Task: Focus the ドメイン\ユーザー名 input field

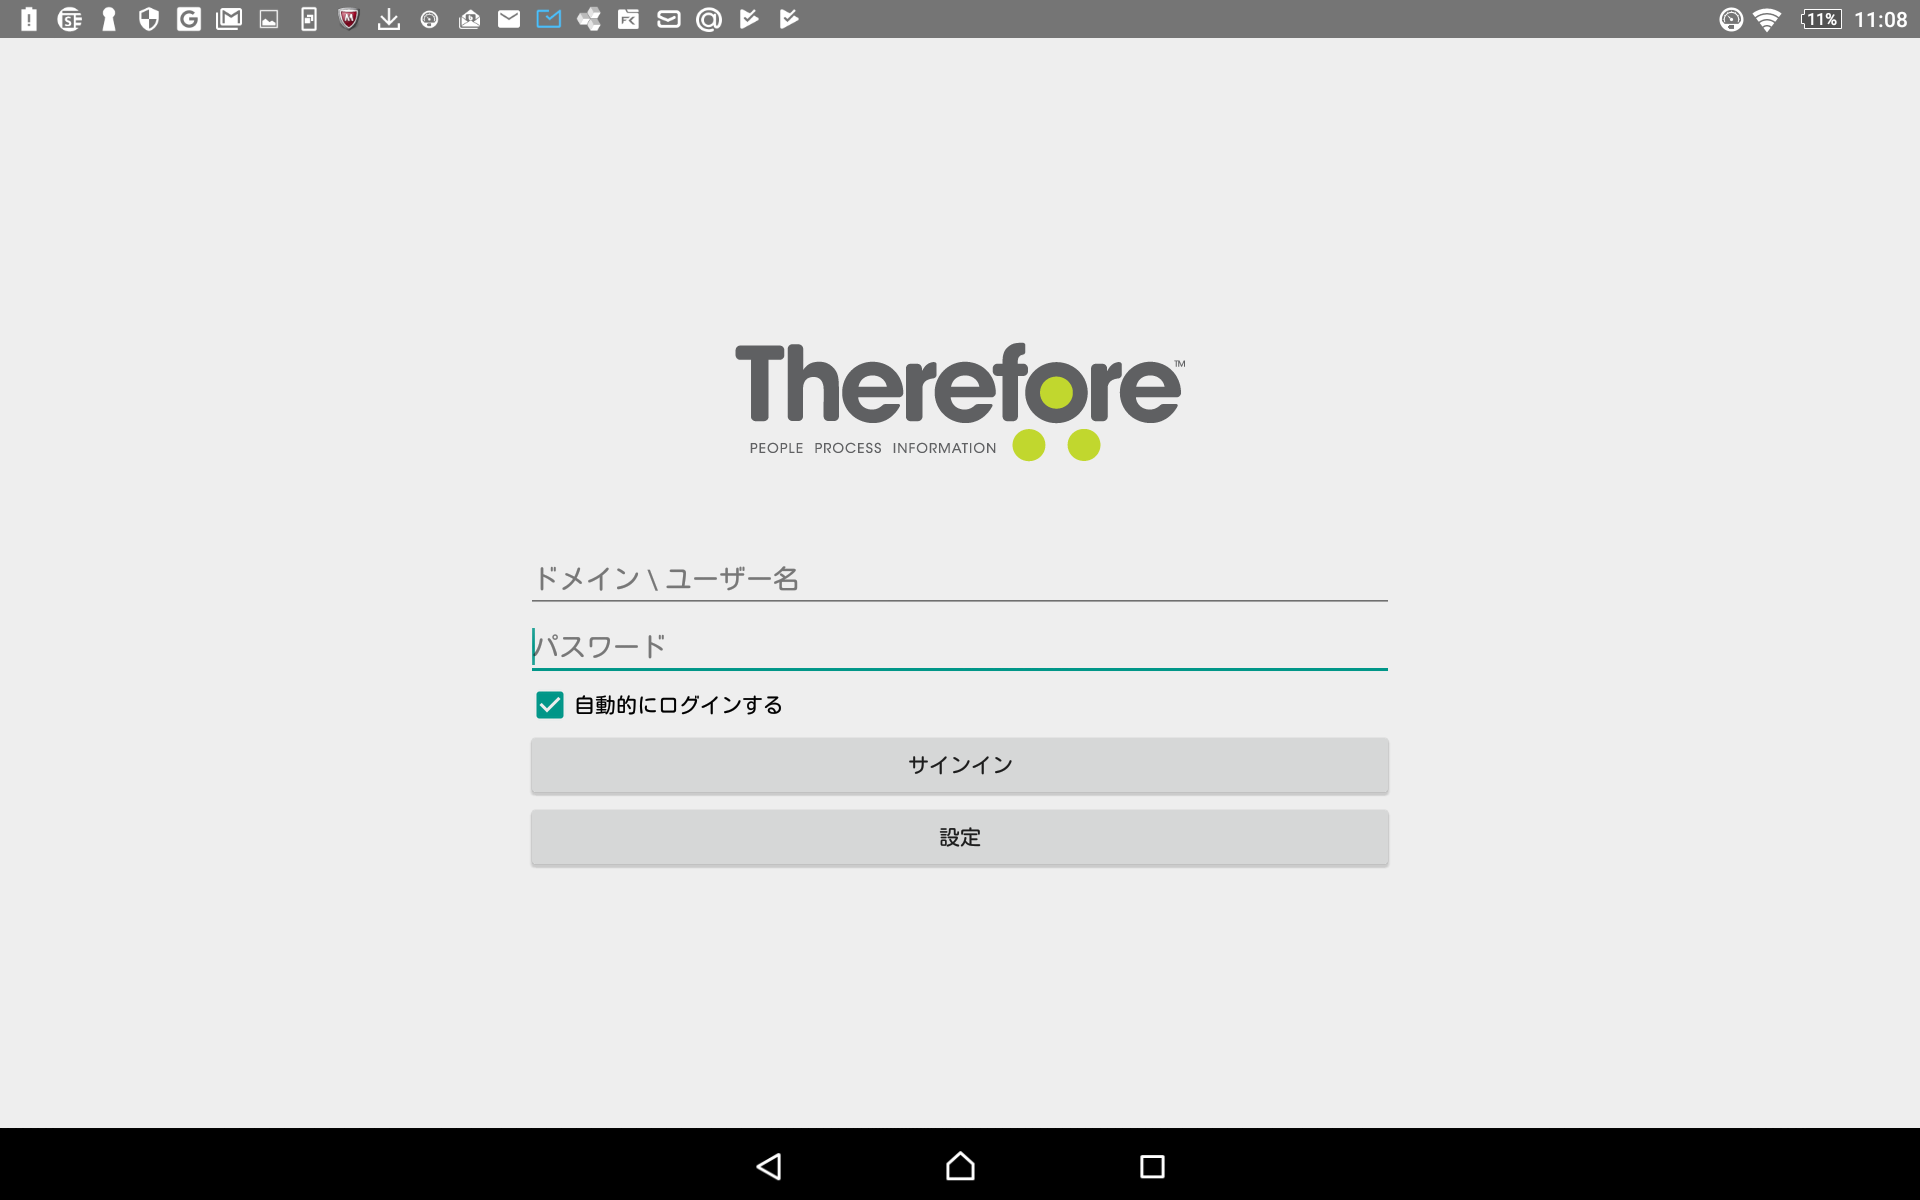Action: (960, 578)
